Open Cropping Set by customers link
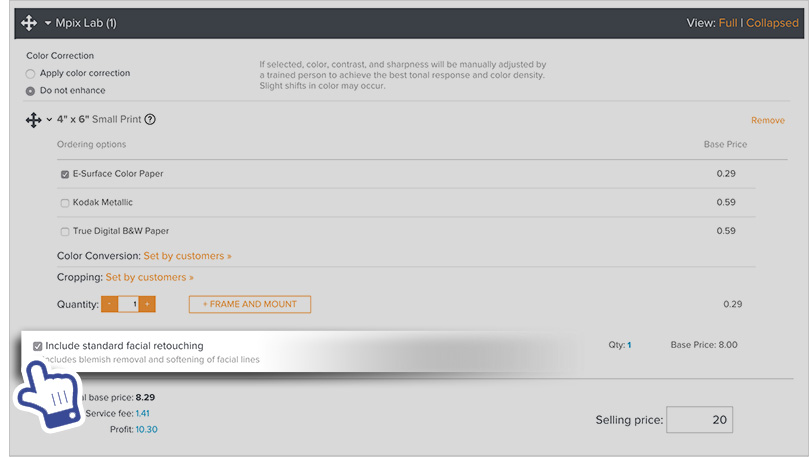 point(150,277)
